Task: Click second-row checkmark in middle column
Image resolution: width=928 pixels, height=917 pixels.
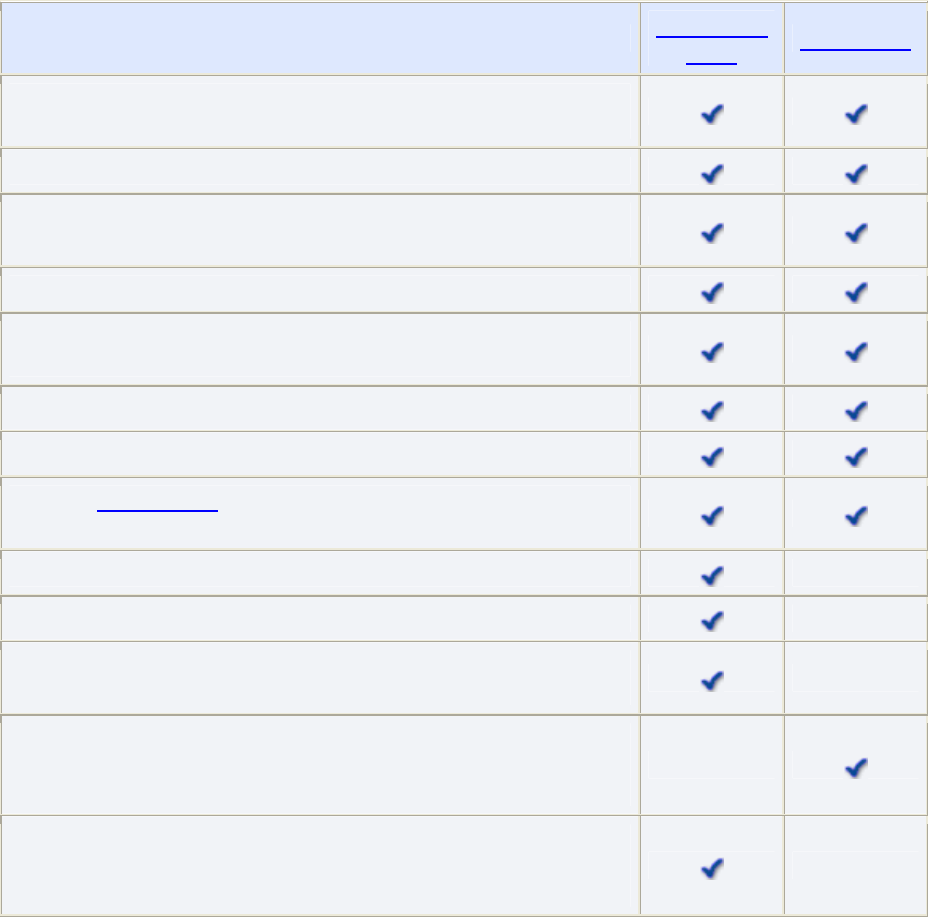Action: point(712,173)
